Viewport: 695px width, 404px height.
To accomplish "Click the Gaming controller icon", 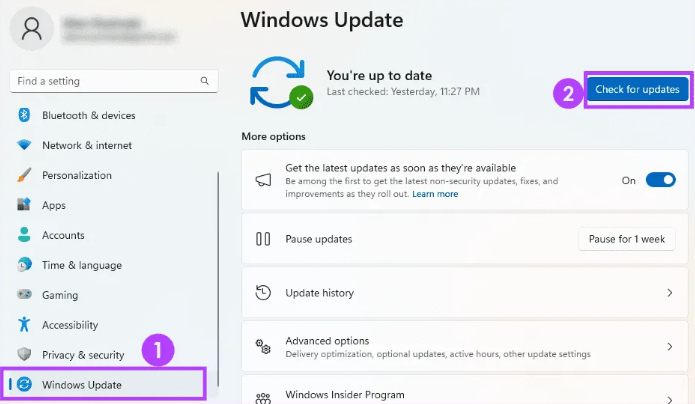I will click(x=24, y=294).
